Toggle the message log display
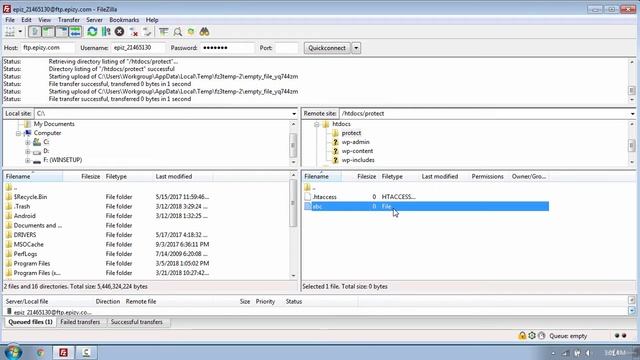 (x=35, y=32)
